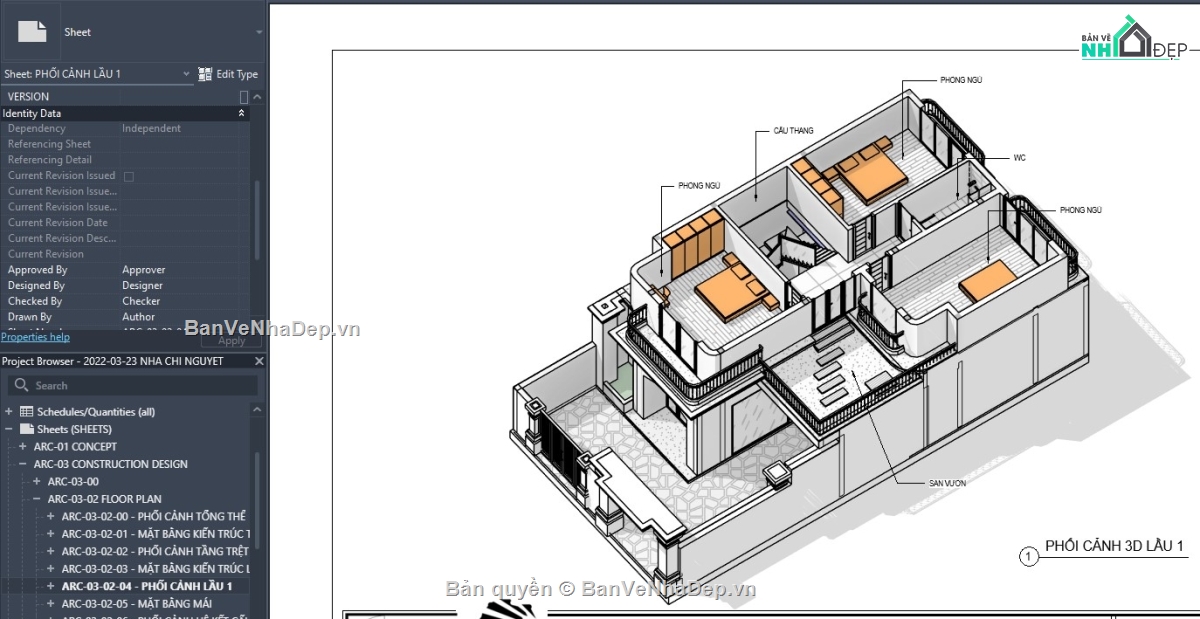Image resolution: width=1200 pixels, height=619 pixels.
Task: Click the SÂN VƯỜN label on the drawing
Action: pos(947,483)
